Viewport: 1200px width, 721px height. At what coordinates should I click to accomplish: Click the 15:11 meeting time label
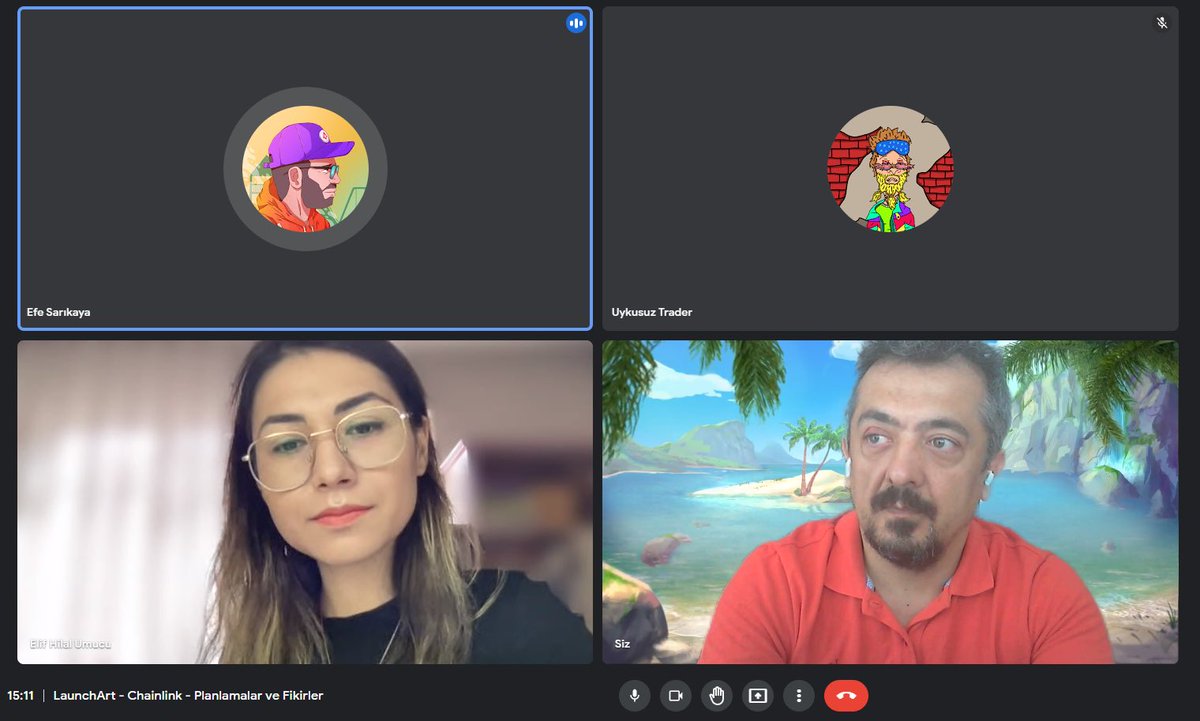(x=22, y=695)
